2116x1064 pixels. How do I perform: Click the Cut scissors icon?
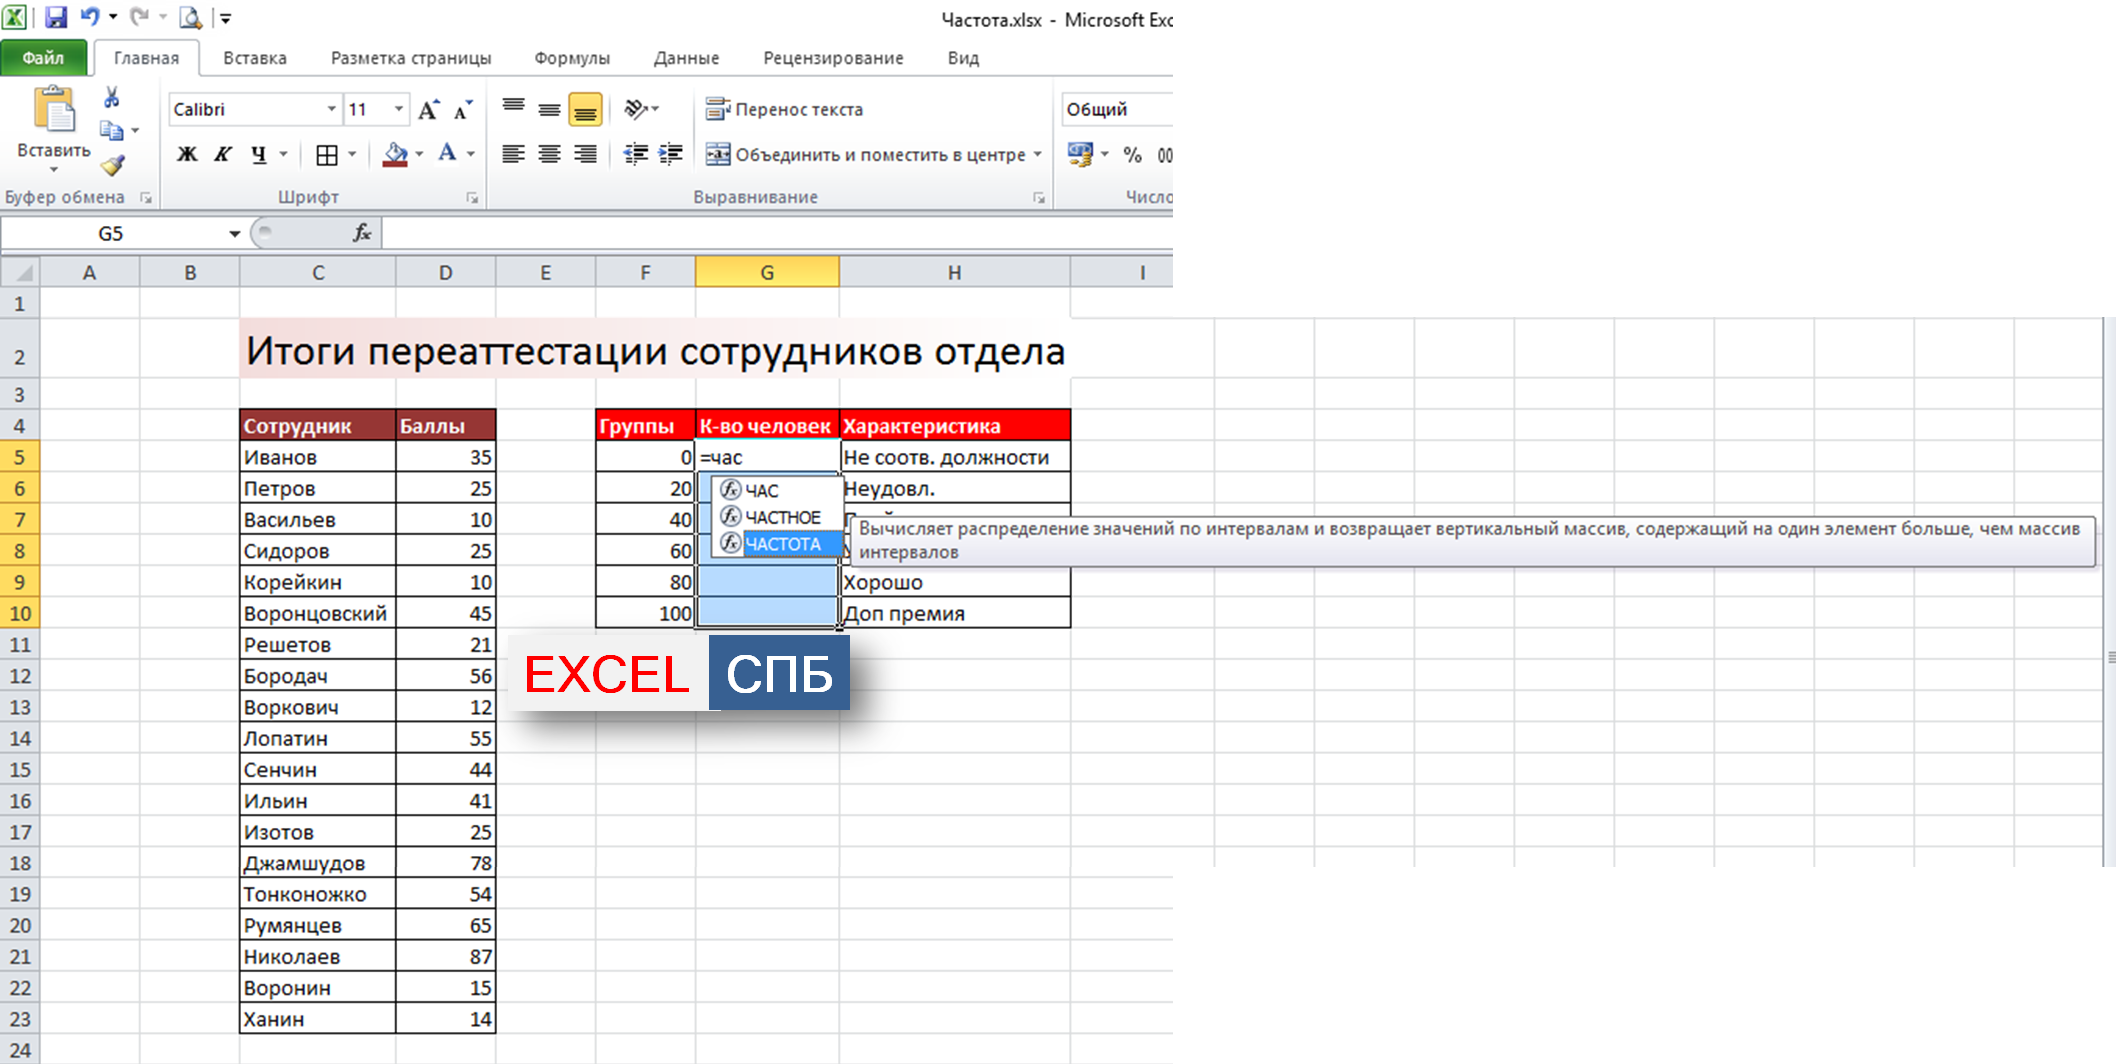tap(111, 98)
